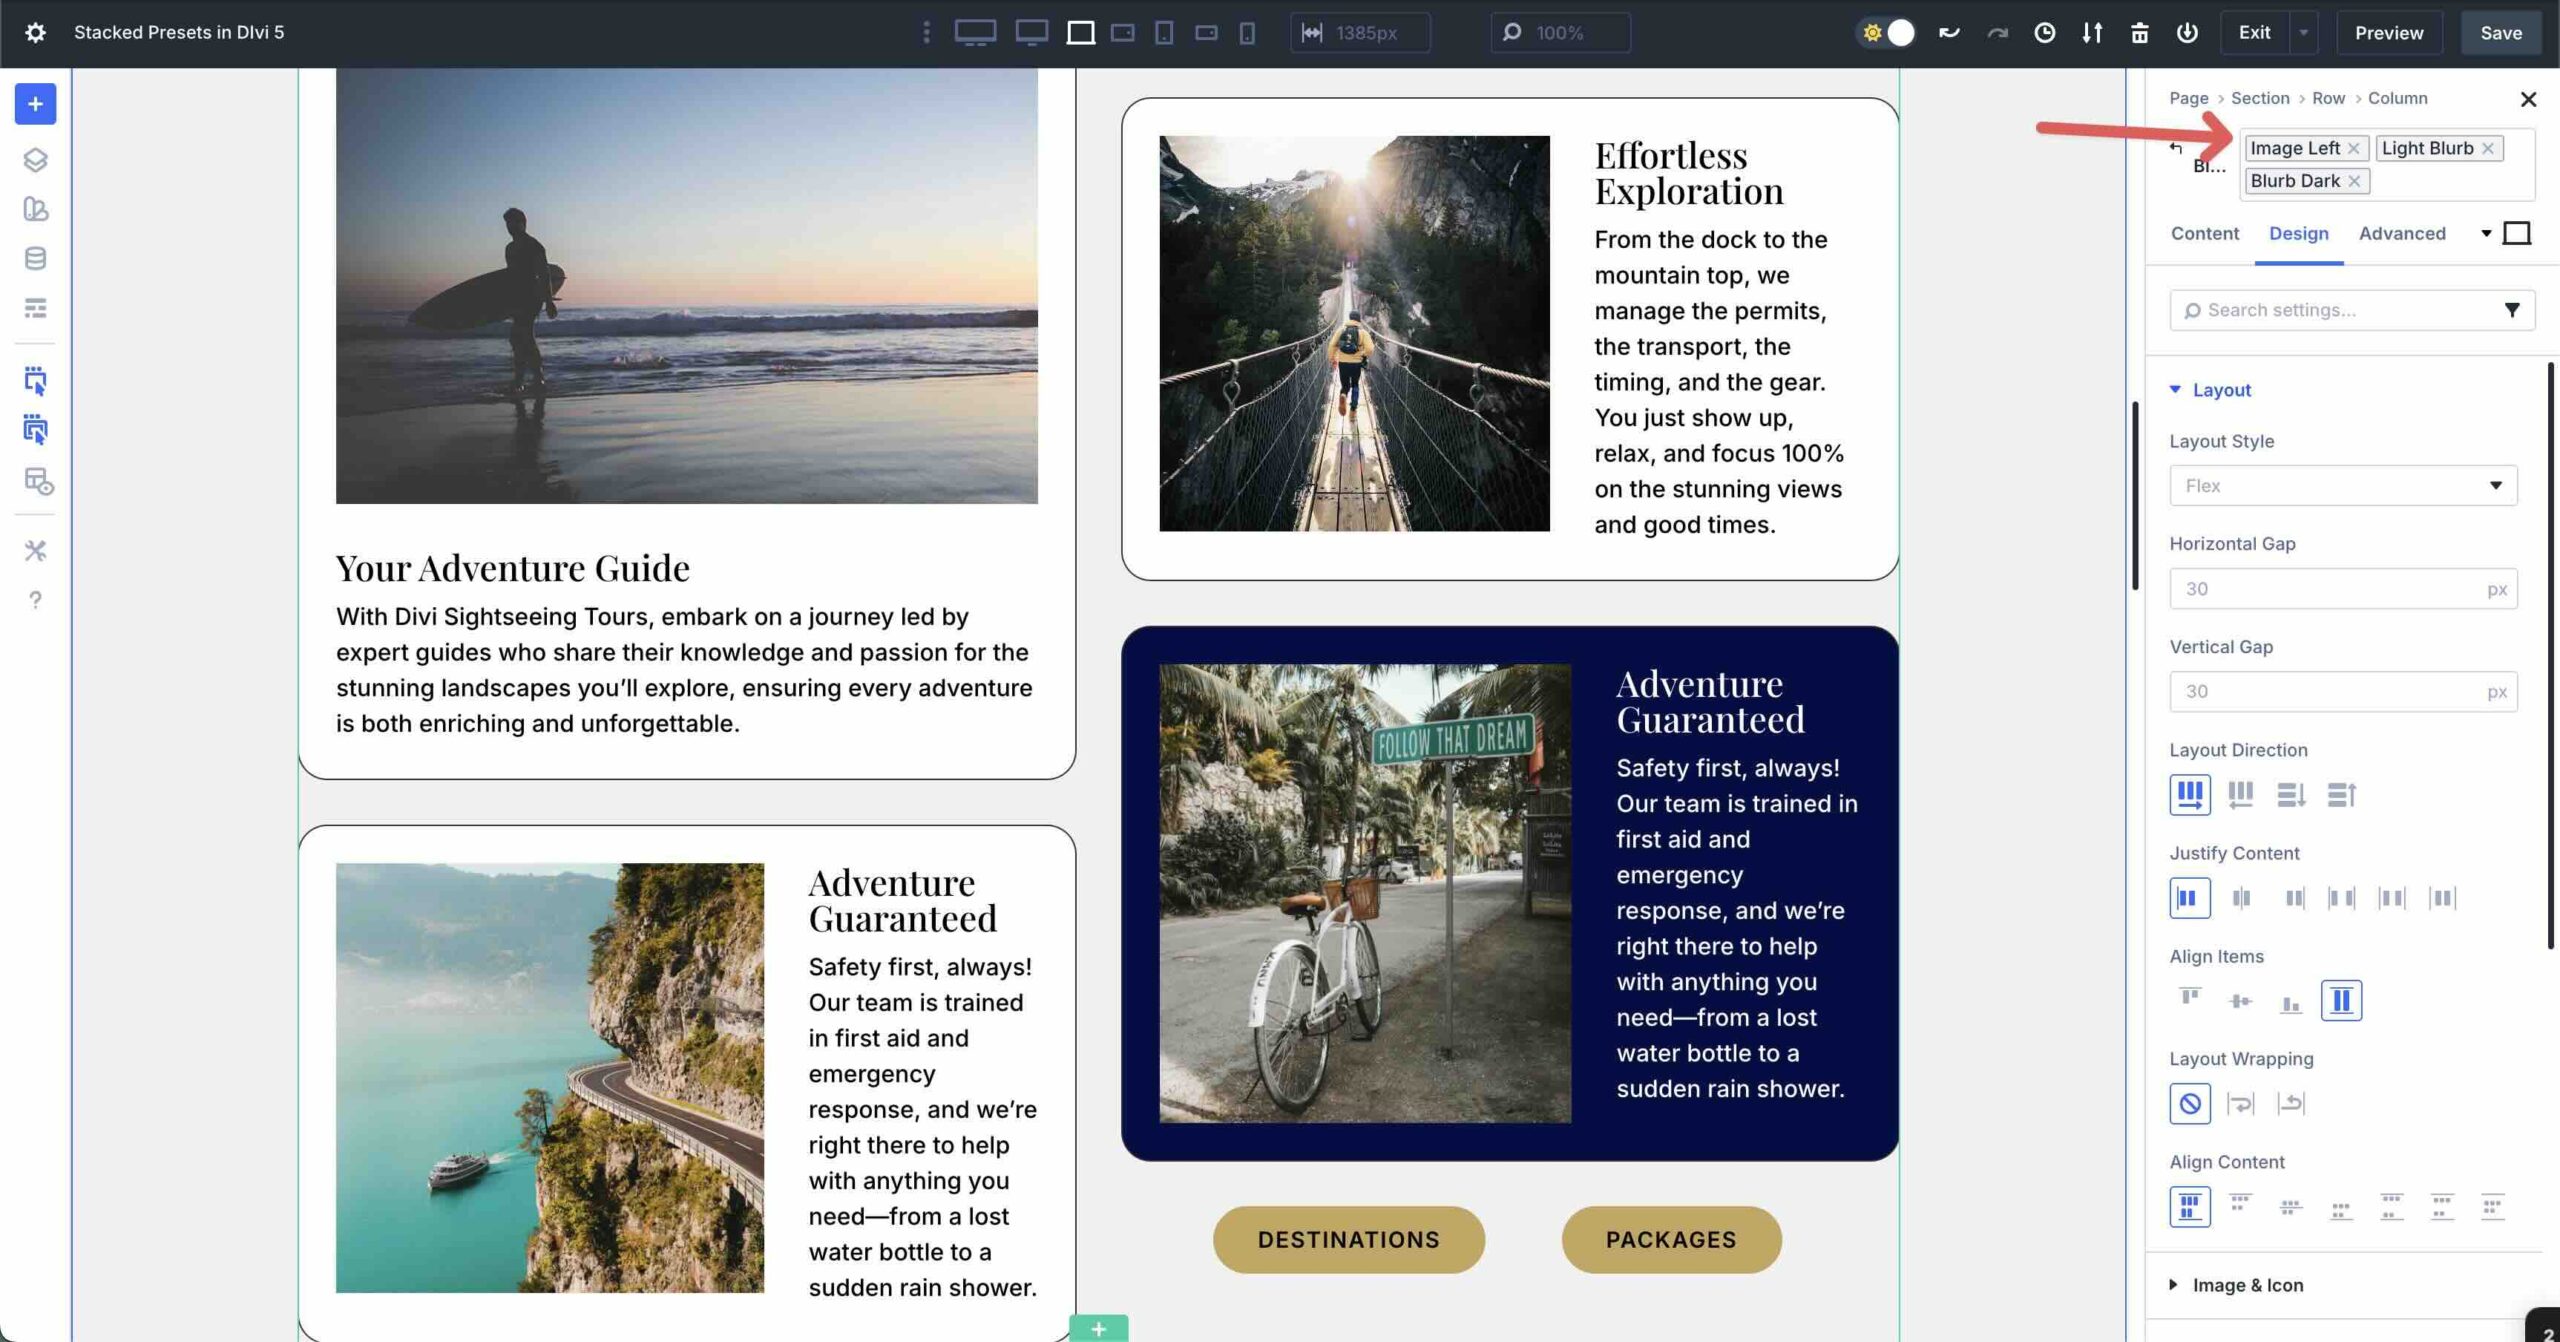Click the DESTINATIONS button in the layout
Image resolution: width=2560 pixels, height=1342 pixels.
[1348, 1239]
